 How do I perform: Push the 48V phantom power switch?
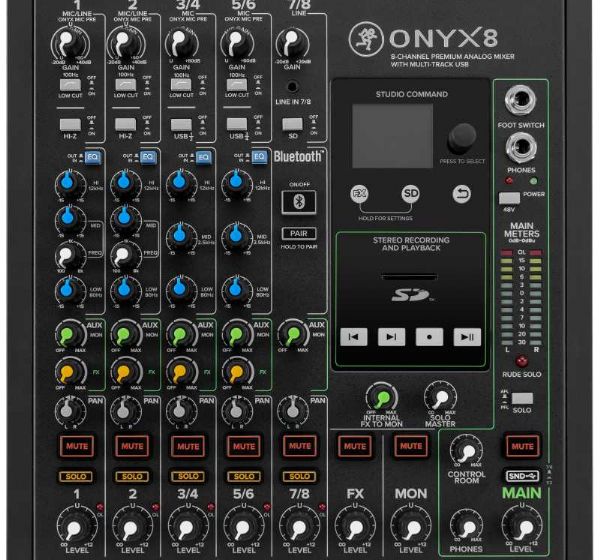tap(510, 198)
